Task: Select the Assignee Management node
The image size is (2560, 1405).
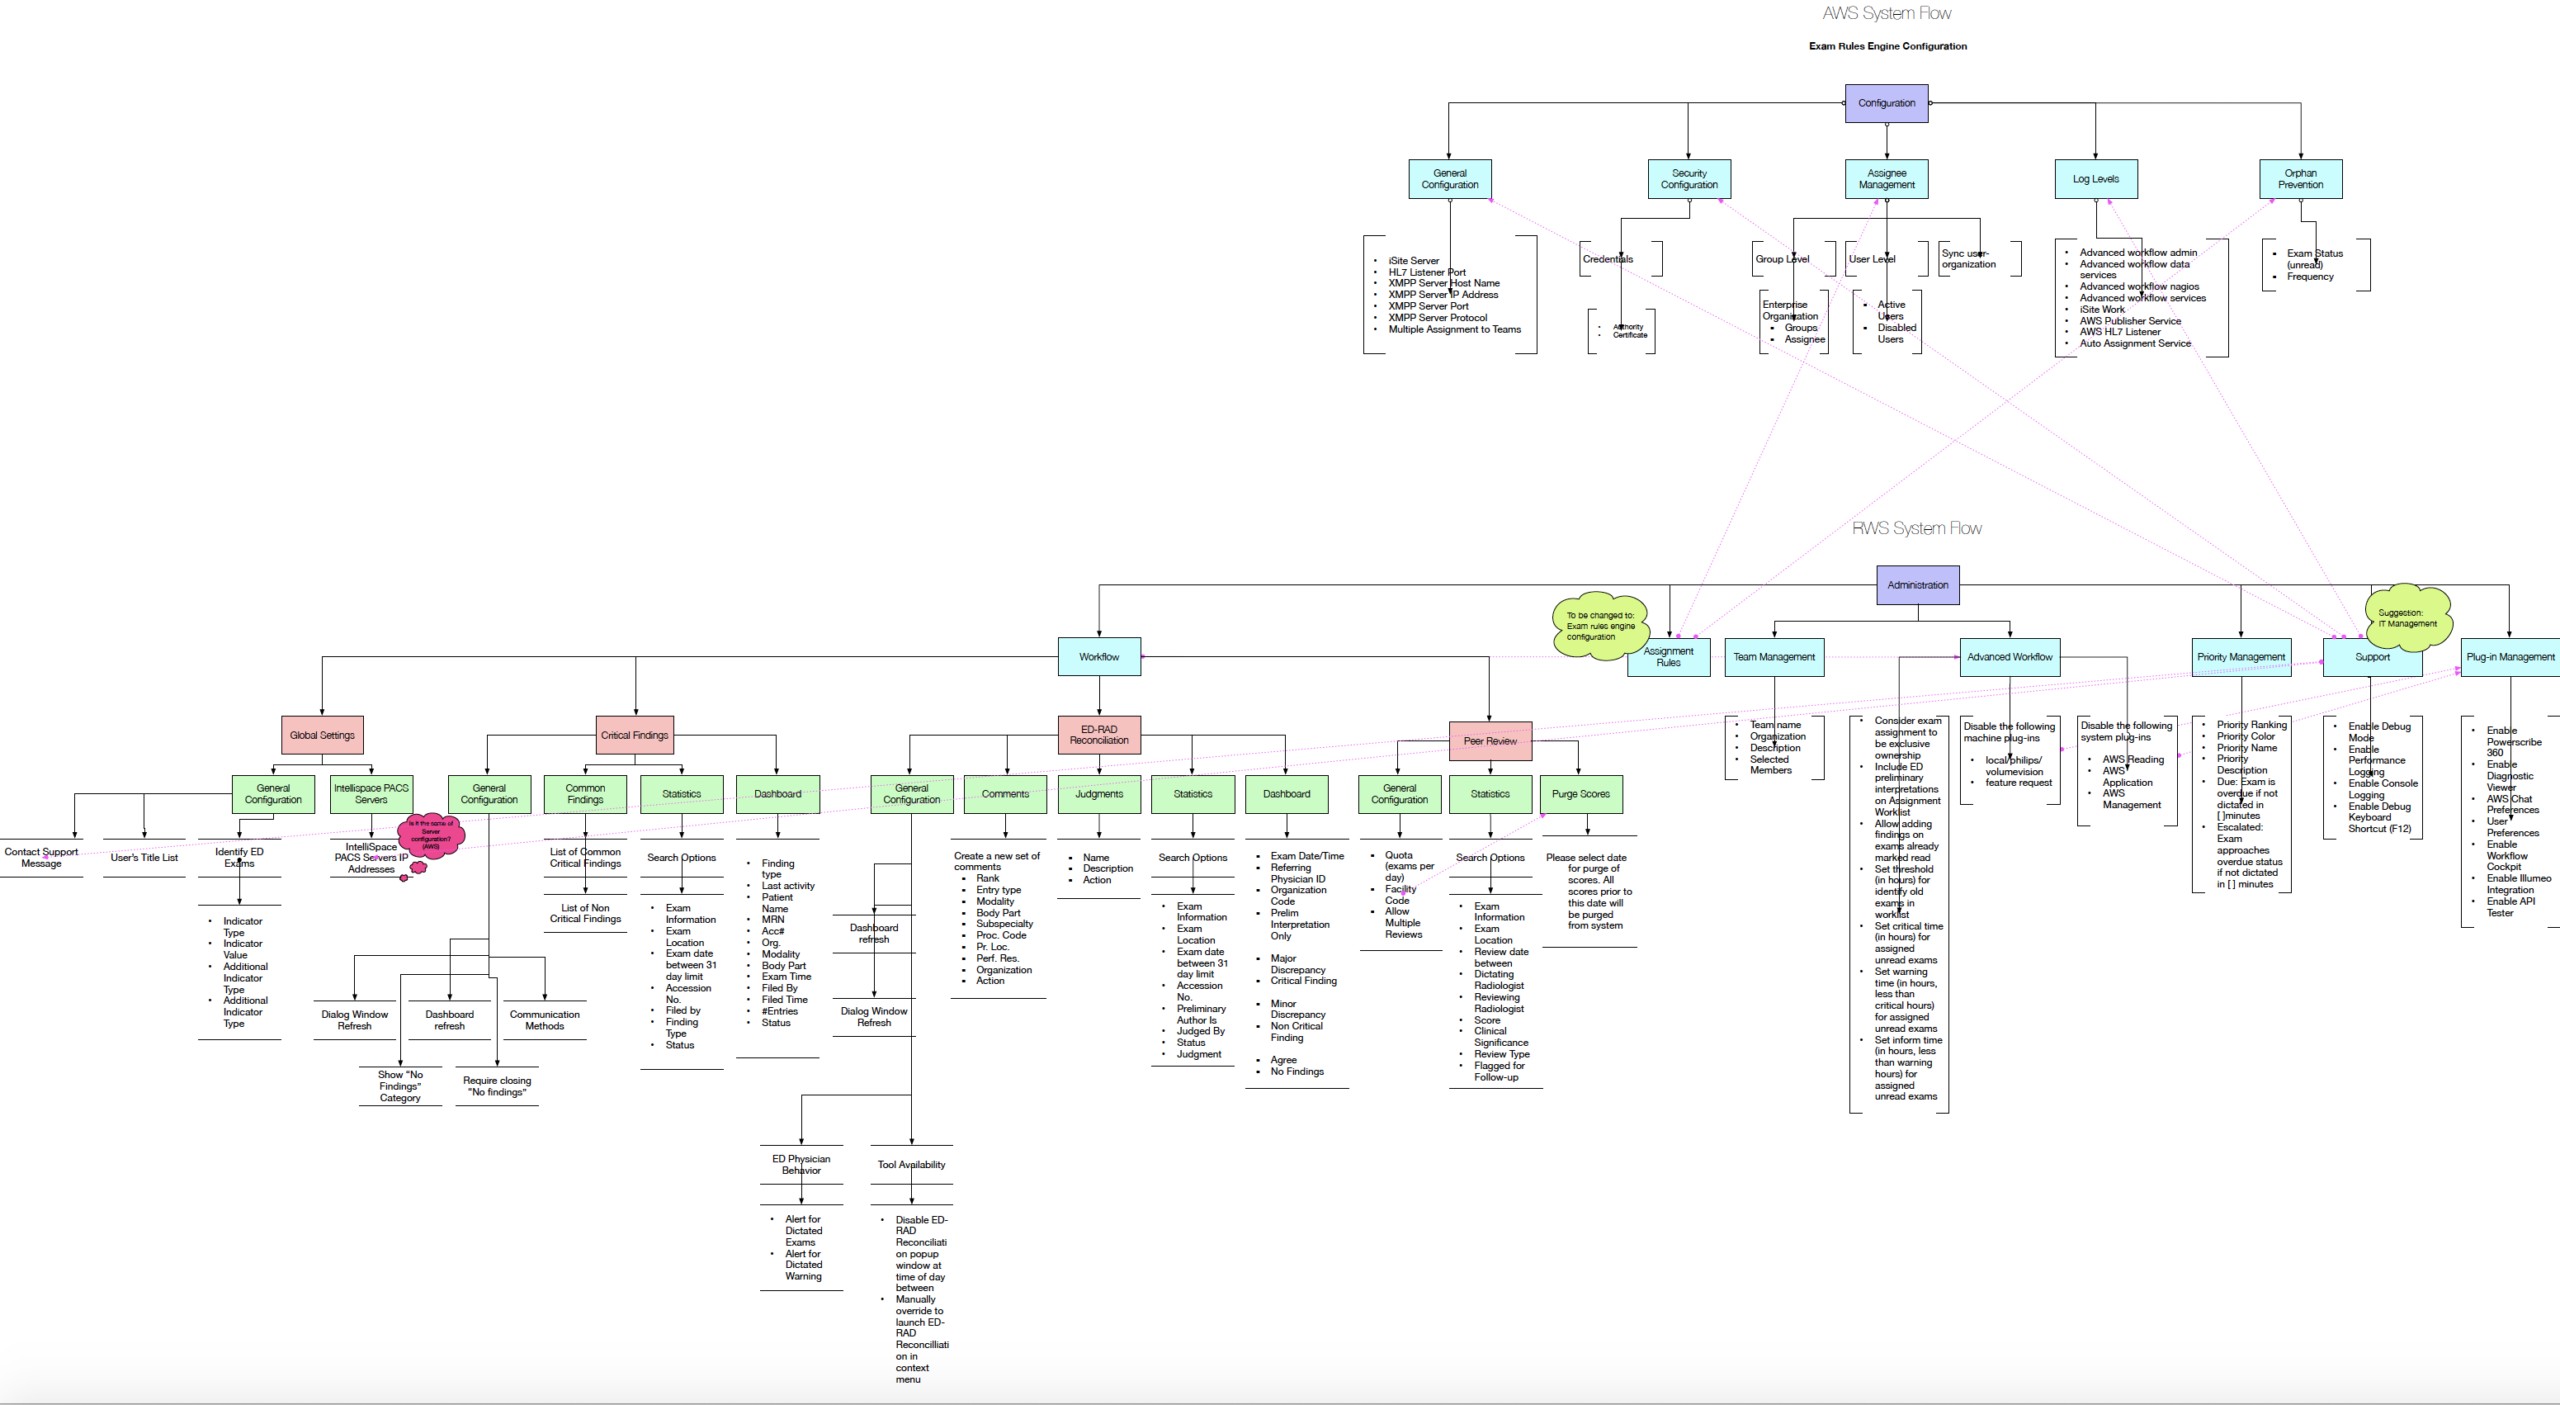Action: click(x=1886, y=179)
